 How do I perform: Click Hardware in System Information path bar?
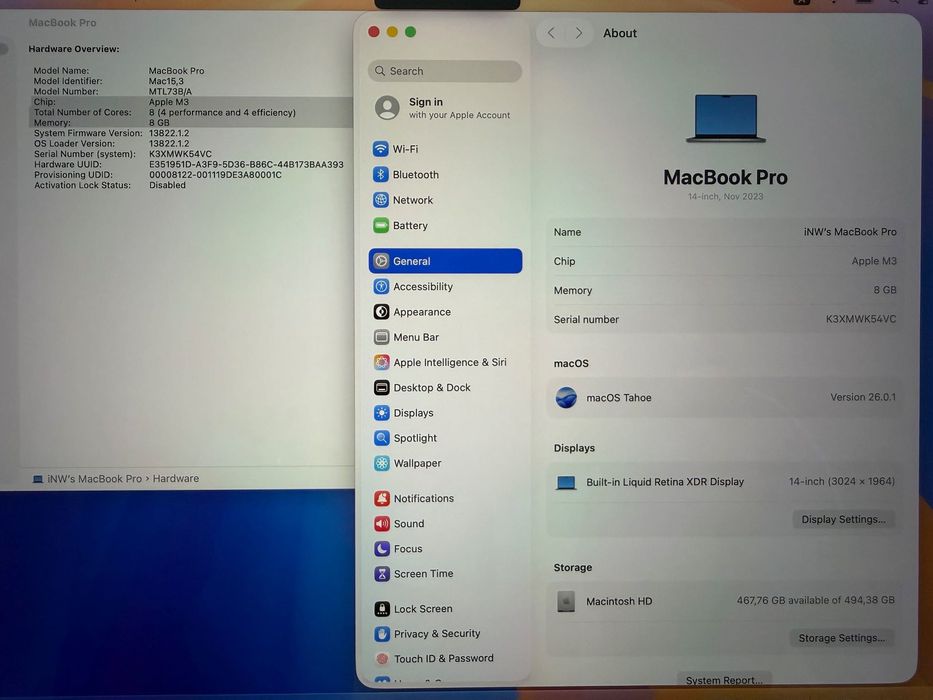pyautogui.click(x=176, y=479)
